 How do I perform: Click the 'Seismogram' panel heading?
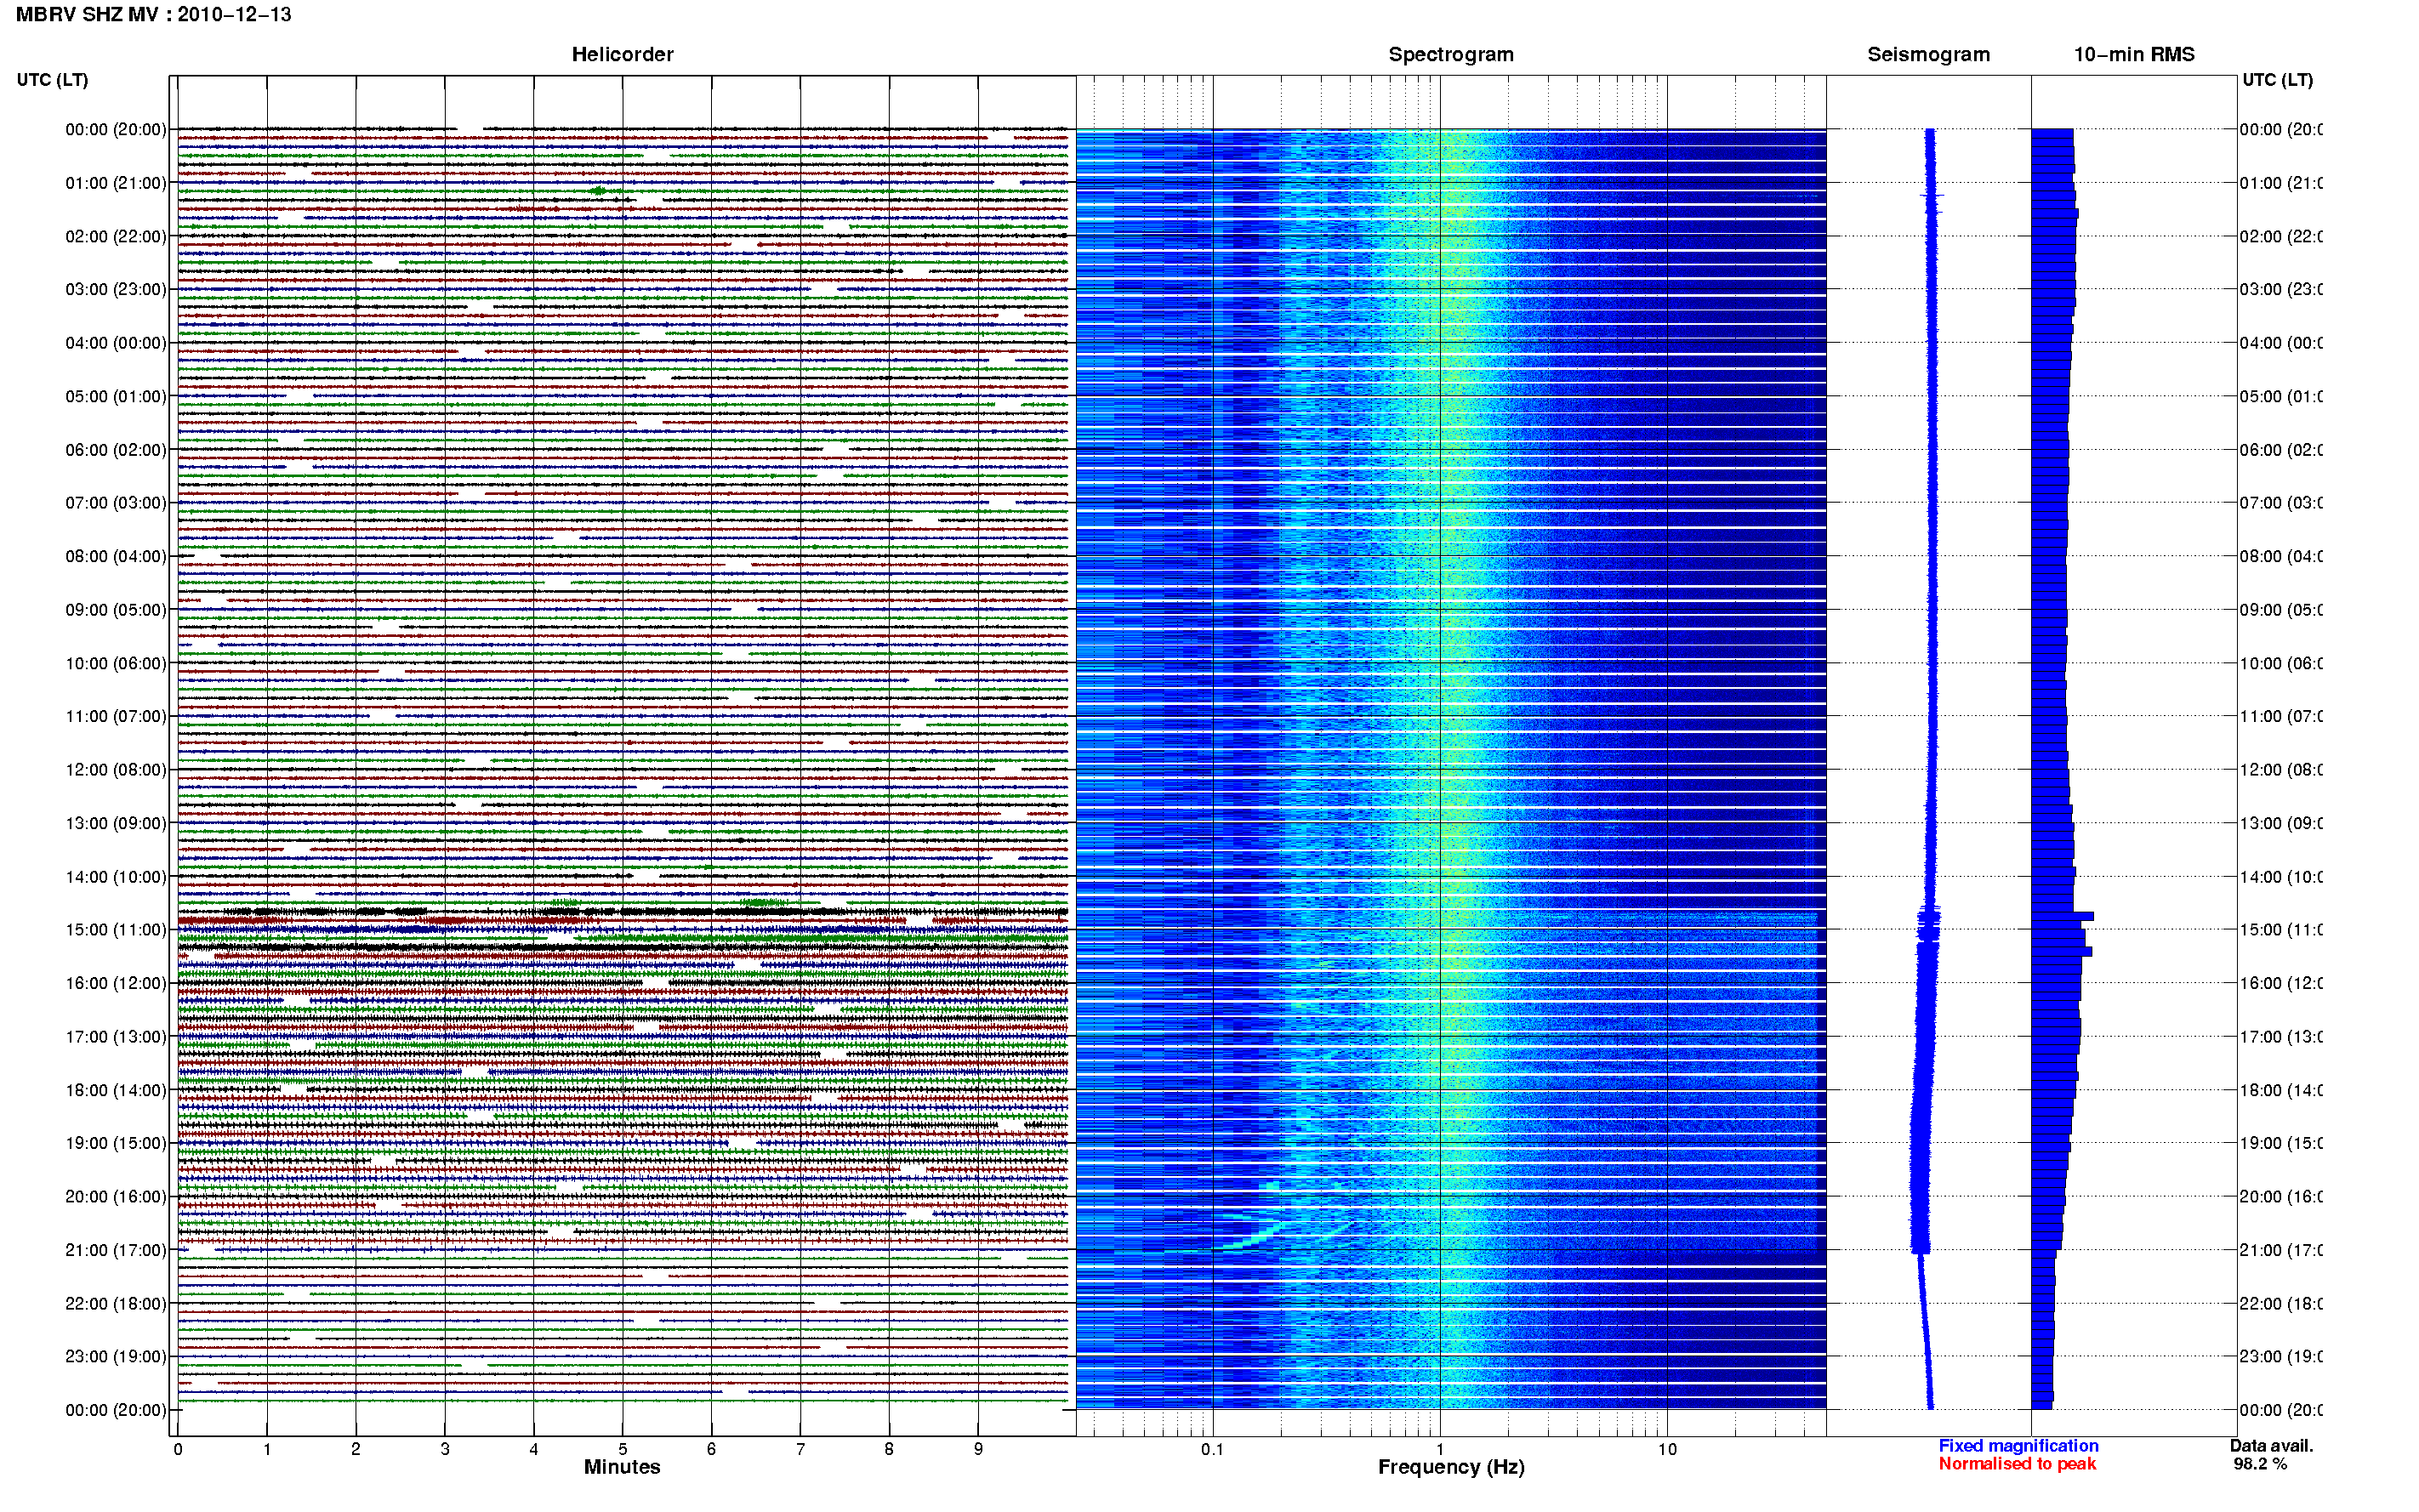(x=1928, y=55)
